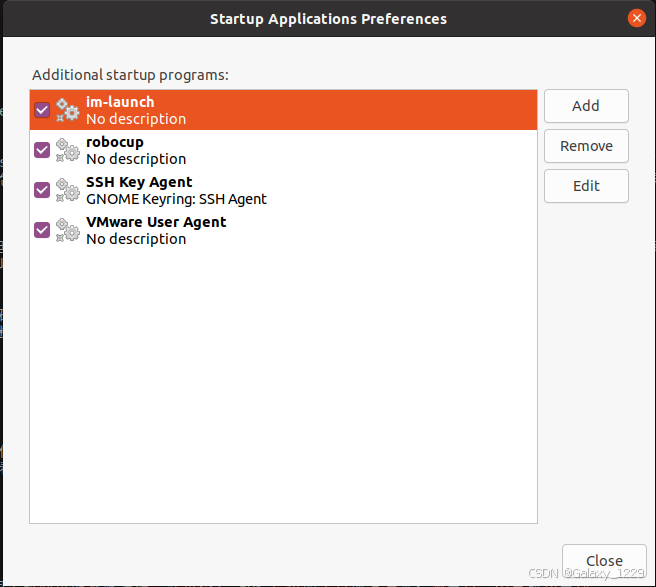
Task: Click the gear icon beside im-launch
Action: click(67, 110)
